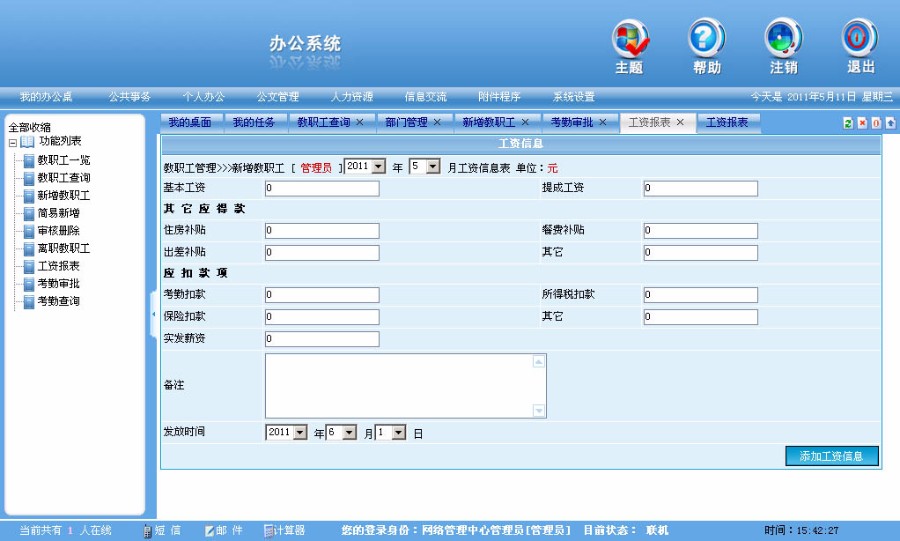Open the 人力资源 menu
The width and height of the screenshot is (900, 541).
tap(351, 96)
